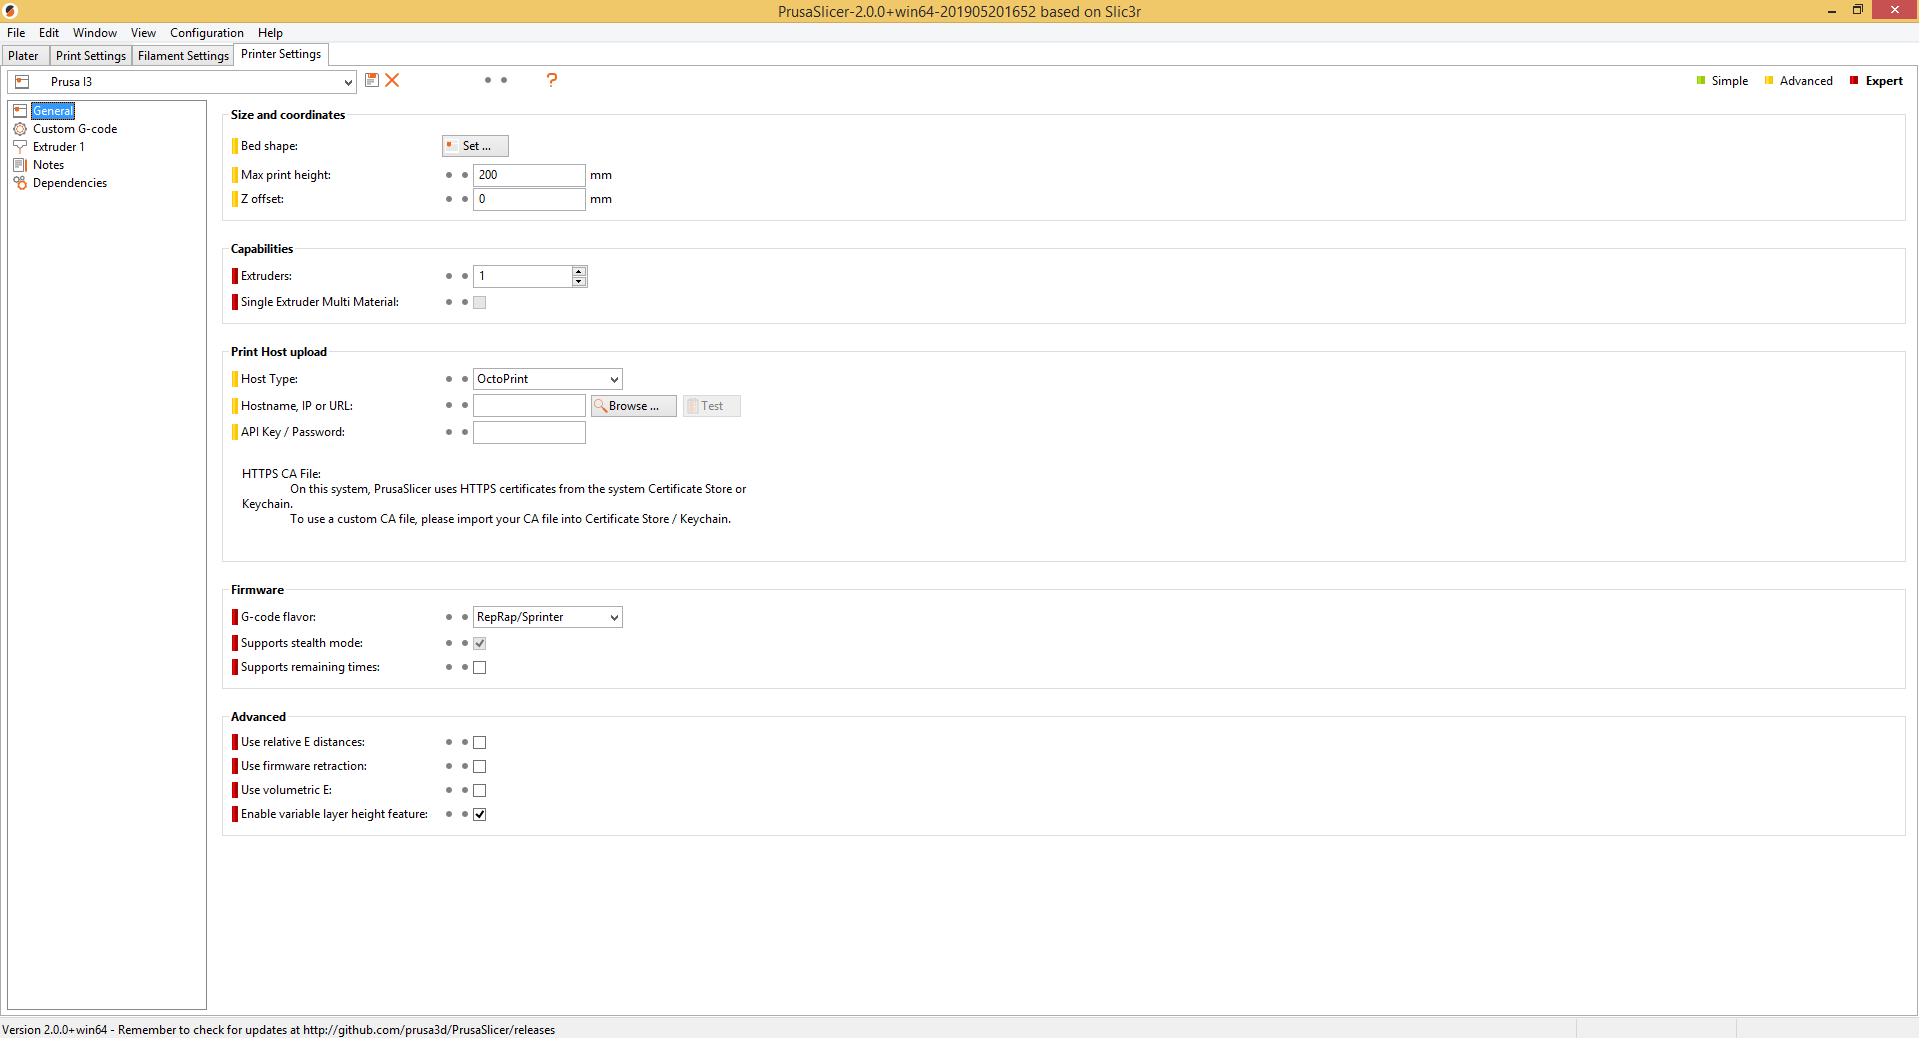Click the reset dot beside Use volumetric E
This screenshot has height=1038, width=1919.
coord(465,790)
